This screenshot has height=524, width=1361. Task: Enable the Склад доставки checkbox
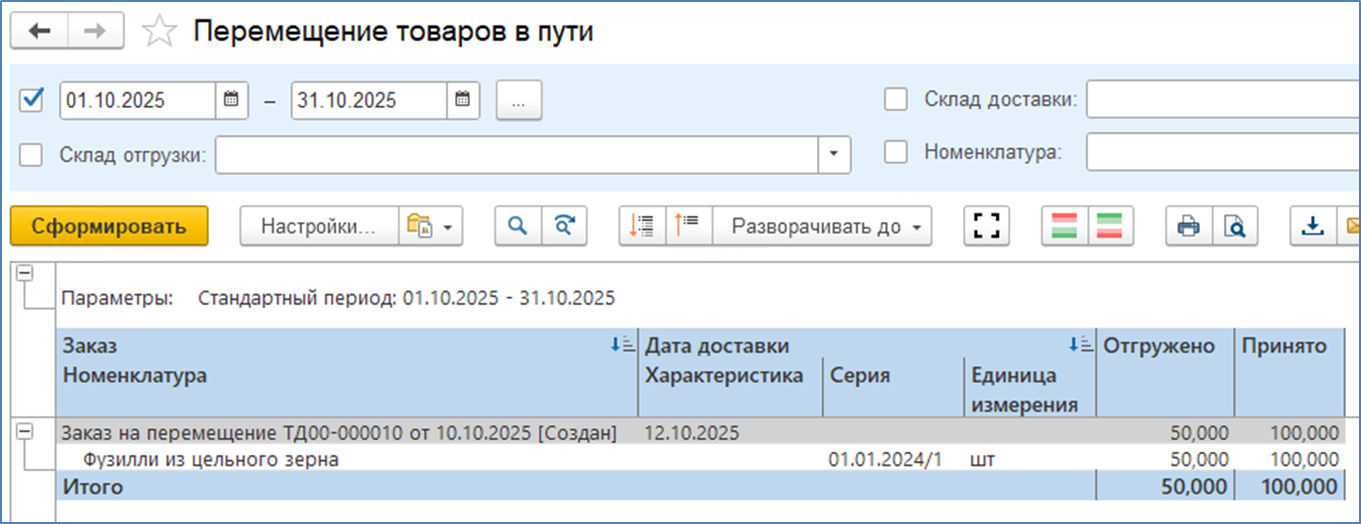896,99
